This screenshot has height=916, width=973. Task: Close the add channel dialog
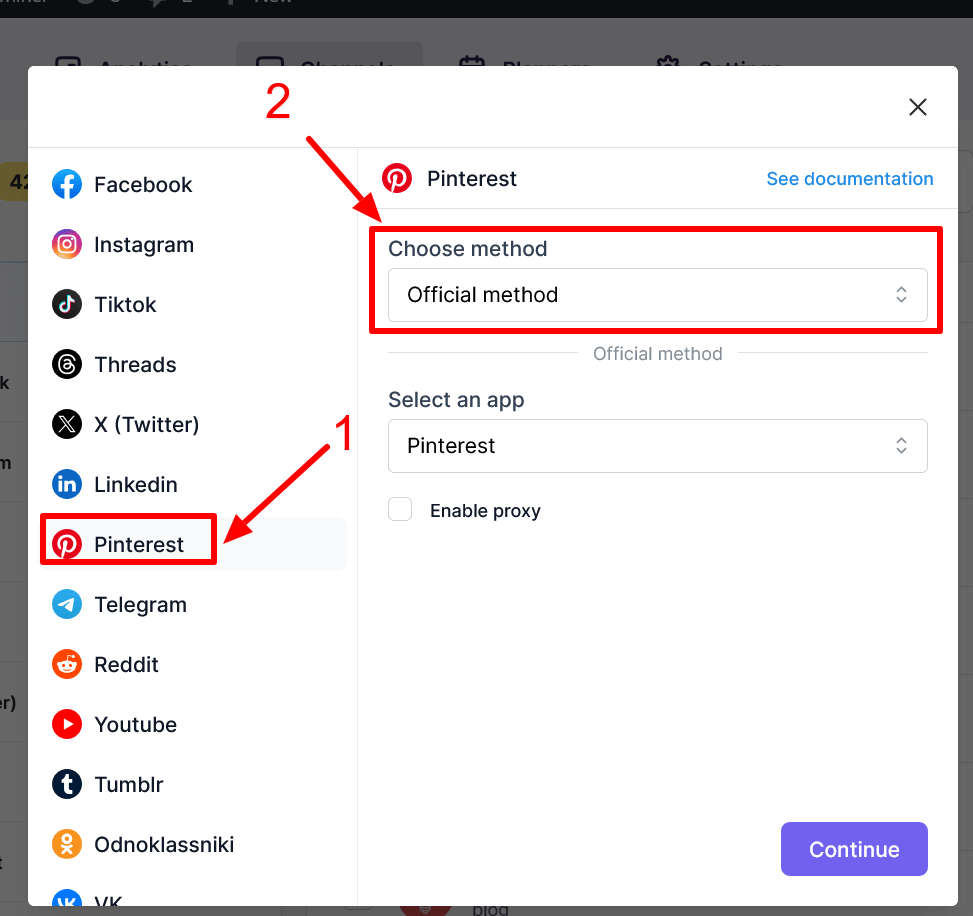(x=917, y=107)
